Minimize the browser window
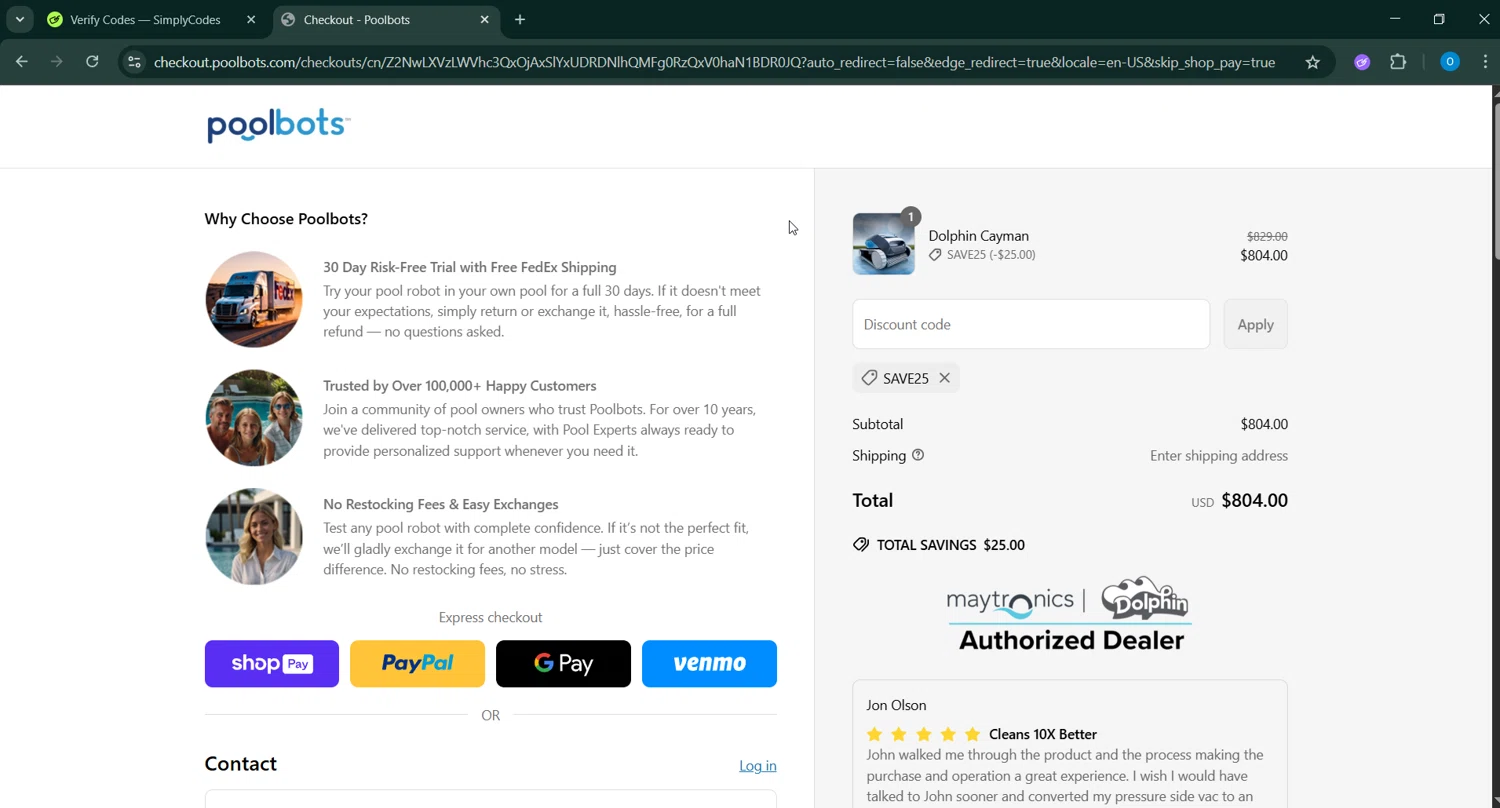 (x=1395, y=19)
